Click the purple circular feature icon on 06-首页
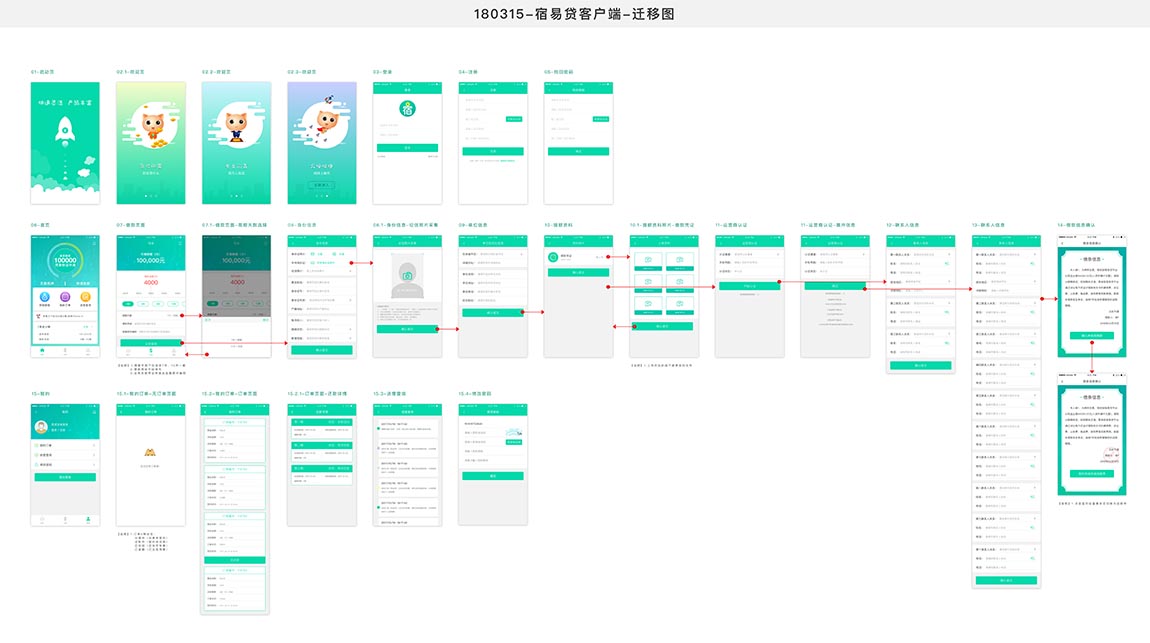Screen dimensions: 1150x643 coord(64,298)
